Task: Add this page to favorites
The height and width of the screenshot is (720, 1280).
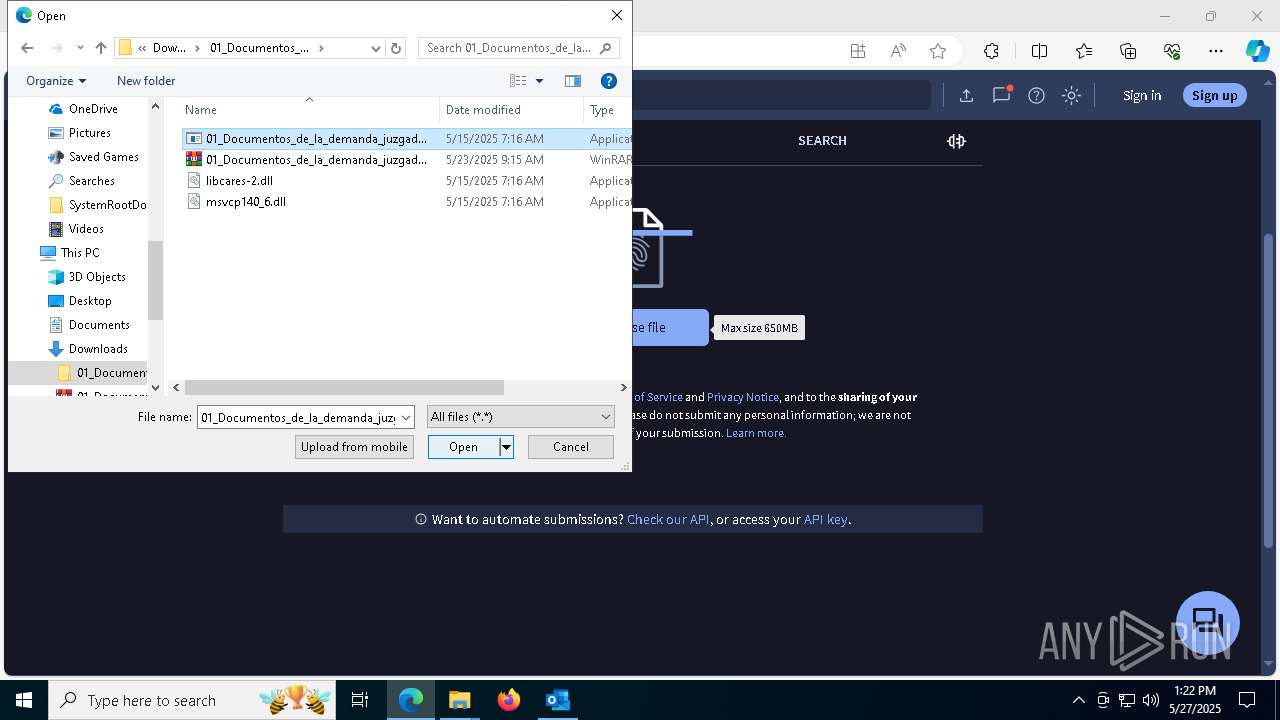Action: 938,51
